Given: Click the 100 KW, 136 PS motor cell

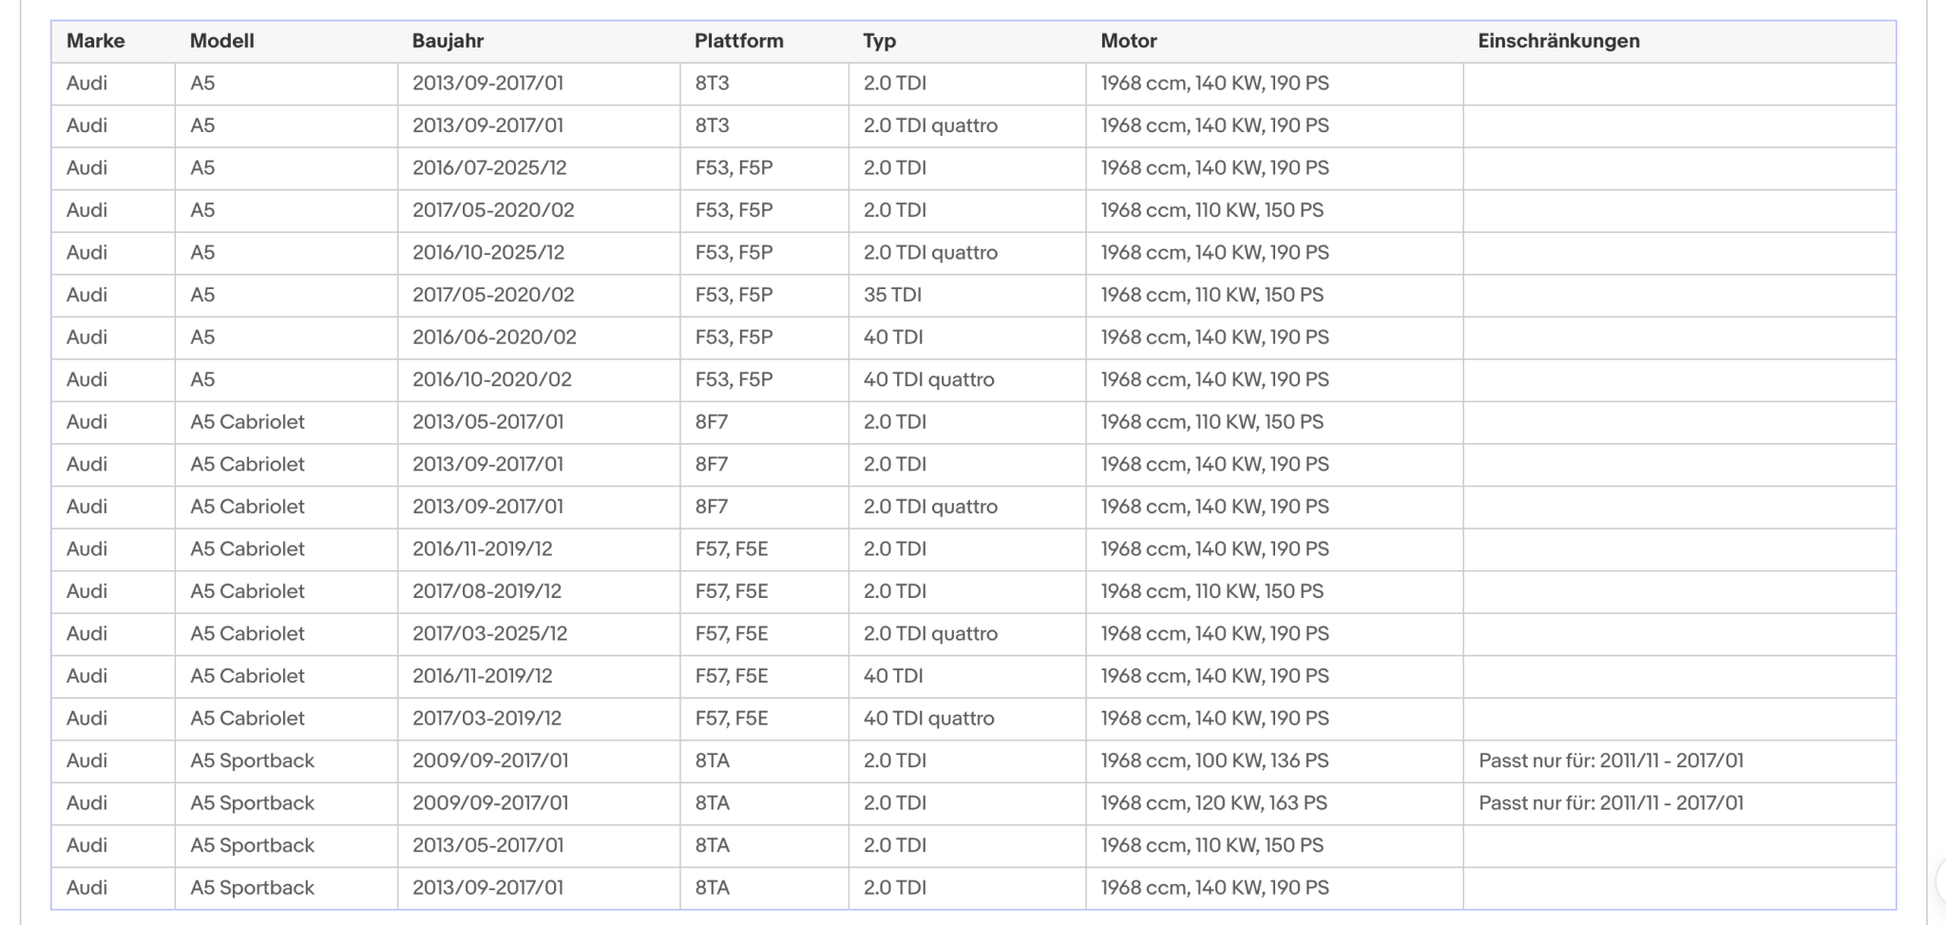Looking at the screenshot, I should pos(1274,761).
